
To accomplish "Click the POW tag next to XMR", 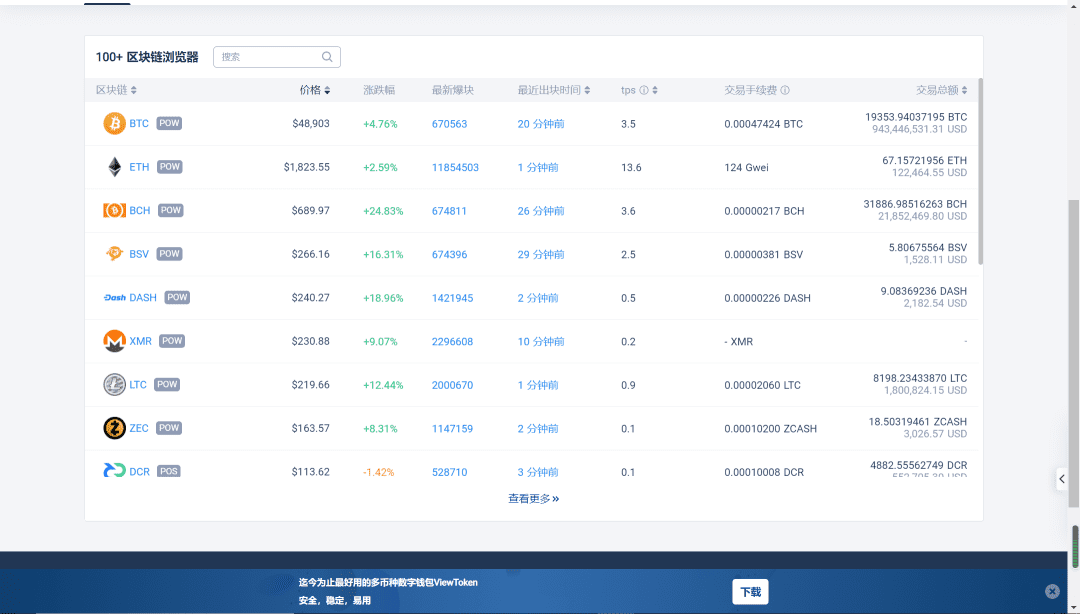I will coord(172,341).
